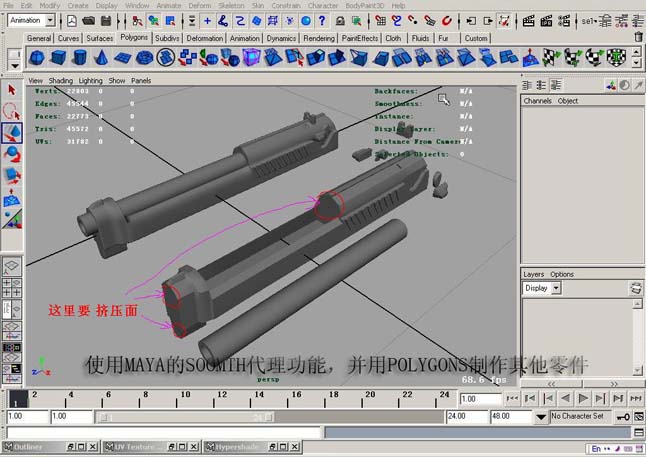Toggle the Channel Box display icon
Image resolution: width=646 pixels, height=457 pixels.
[x=556, y=85]
